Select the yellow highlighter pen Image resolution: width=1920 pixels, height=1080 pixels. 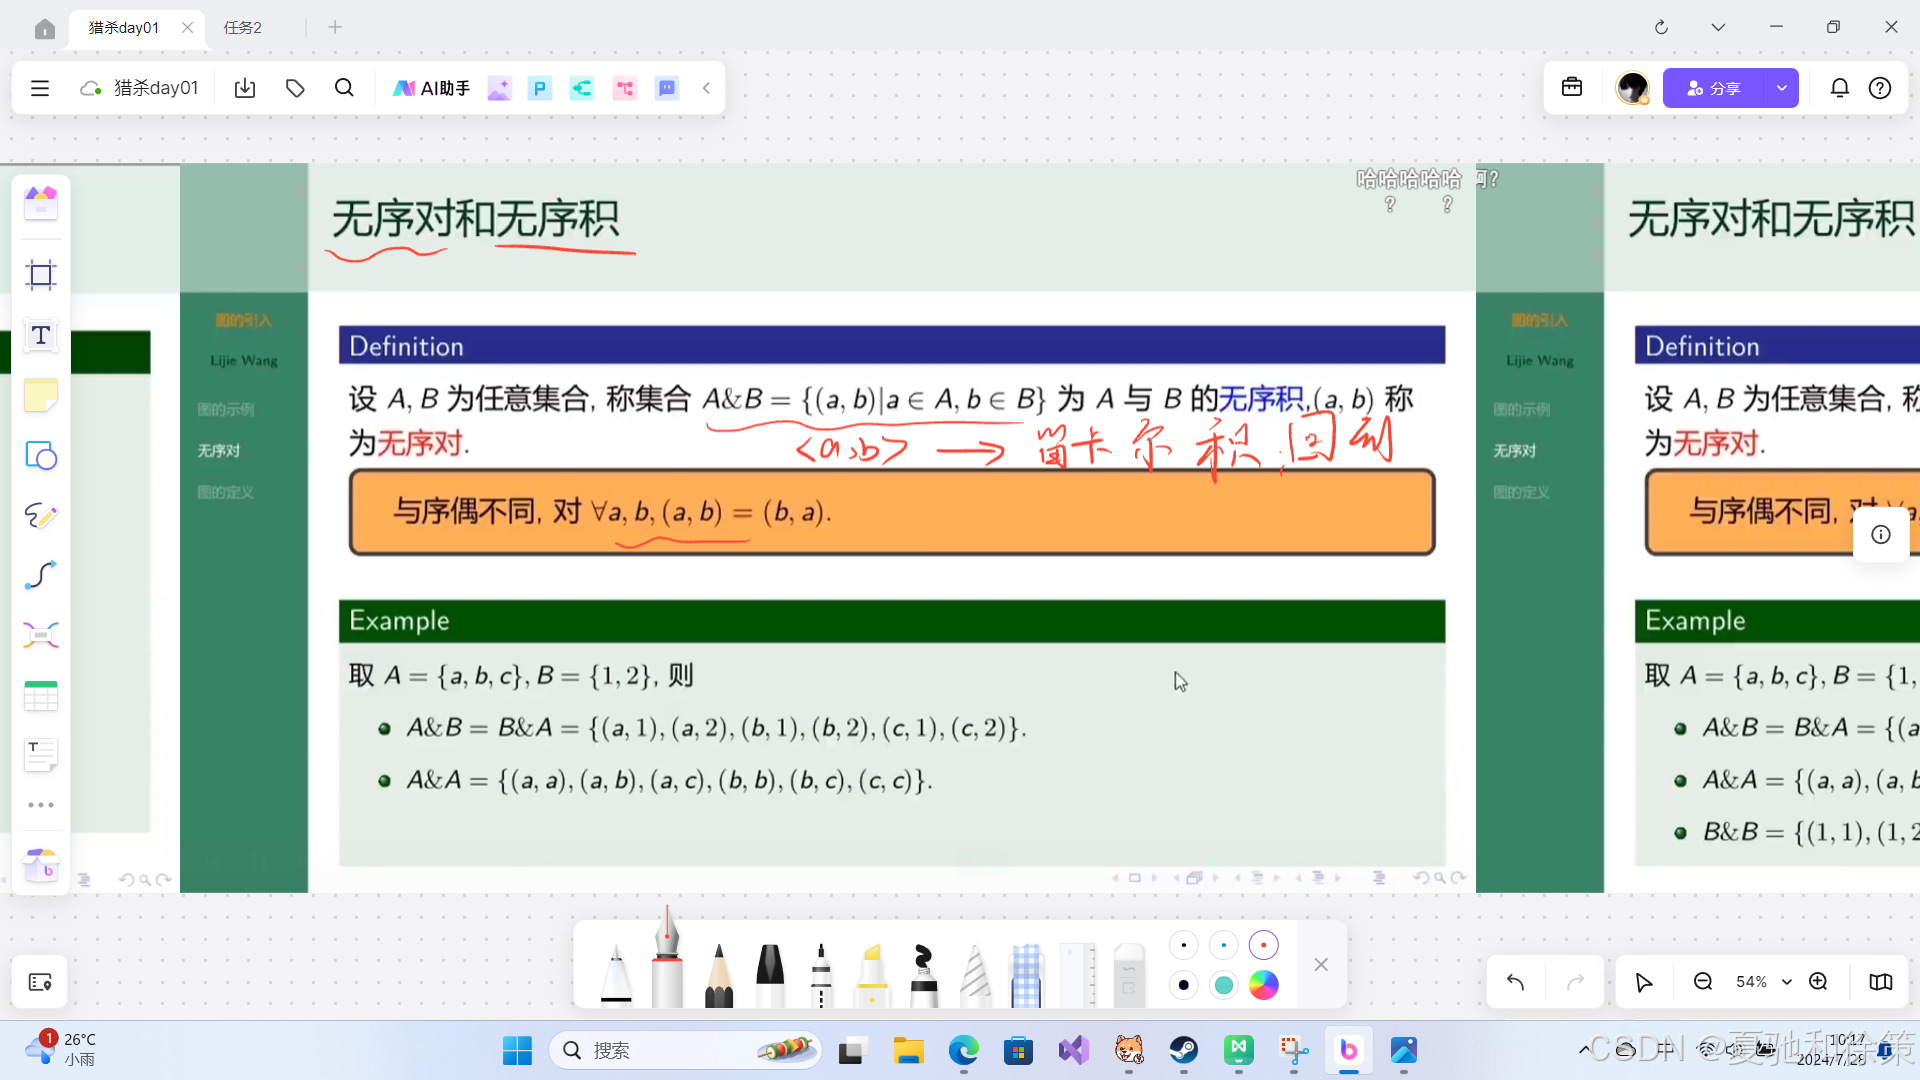[872, 974]
